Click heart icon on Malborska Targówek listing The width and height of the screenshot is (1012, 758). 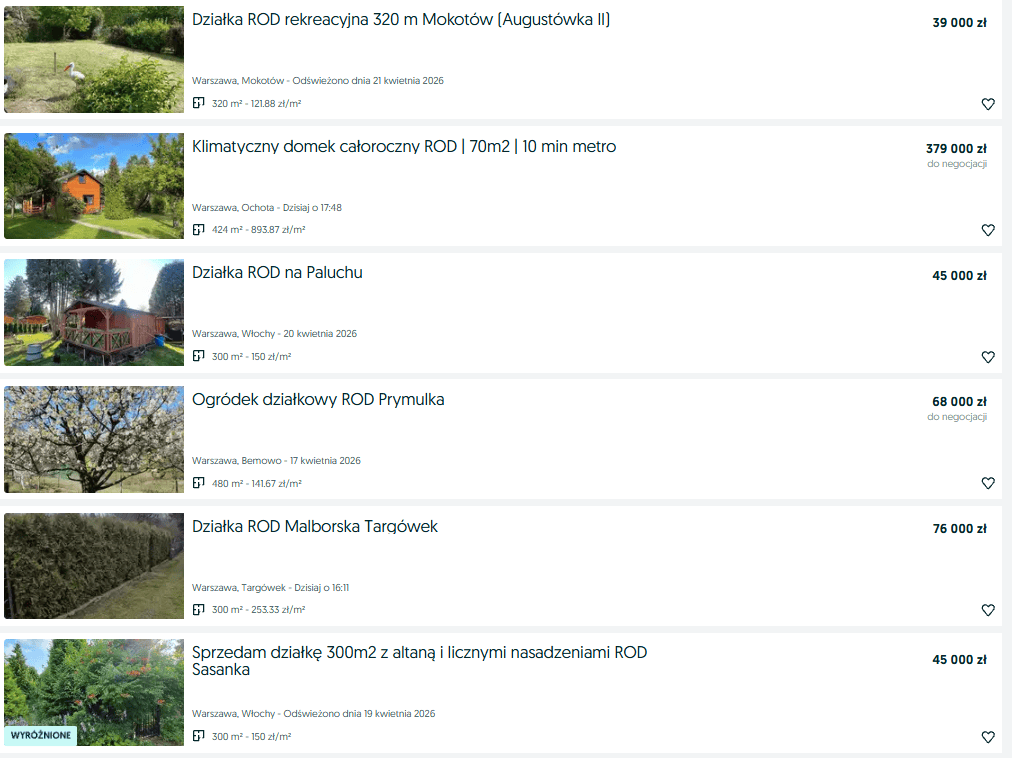987,610
